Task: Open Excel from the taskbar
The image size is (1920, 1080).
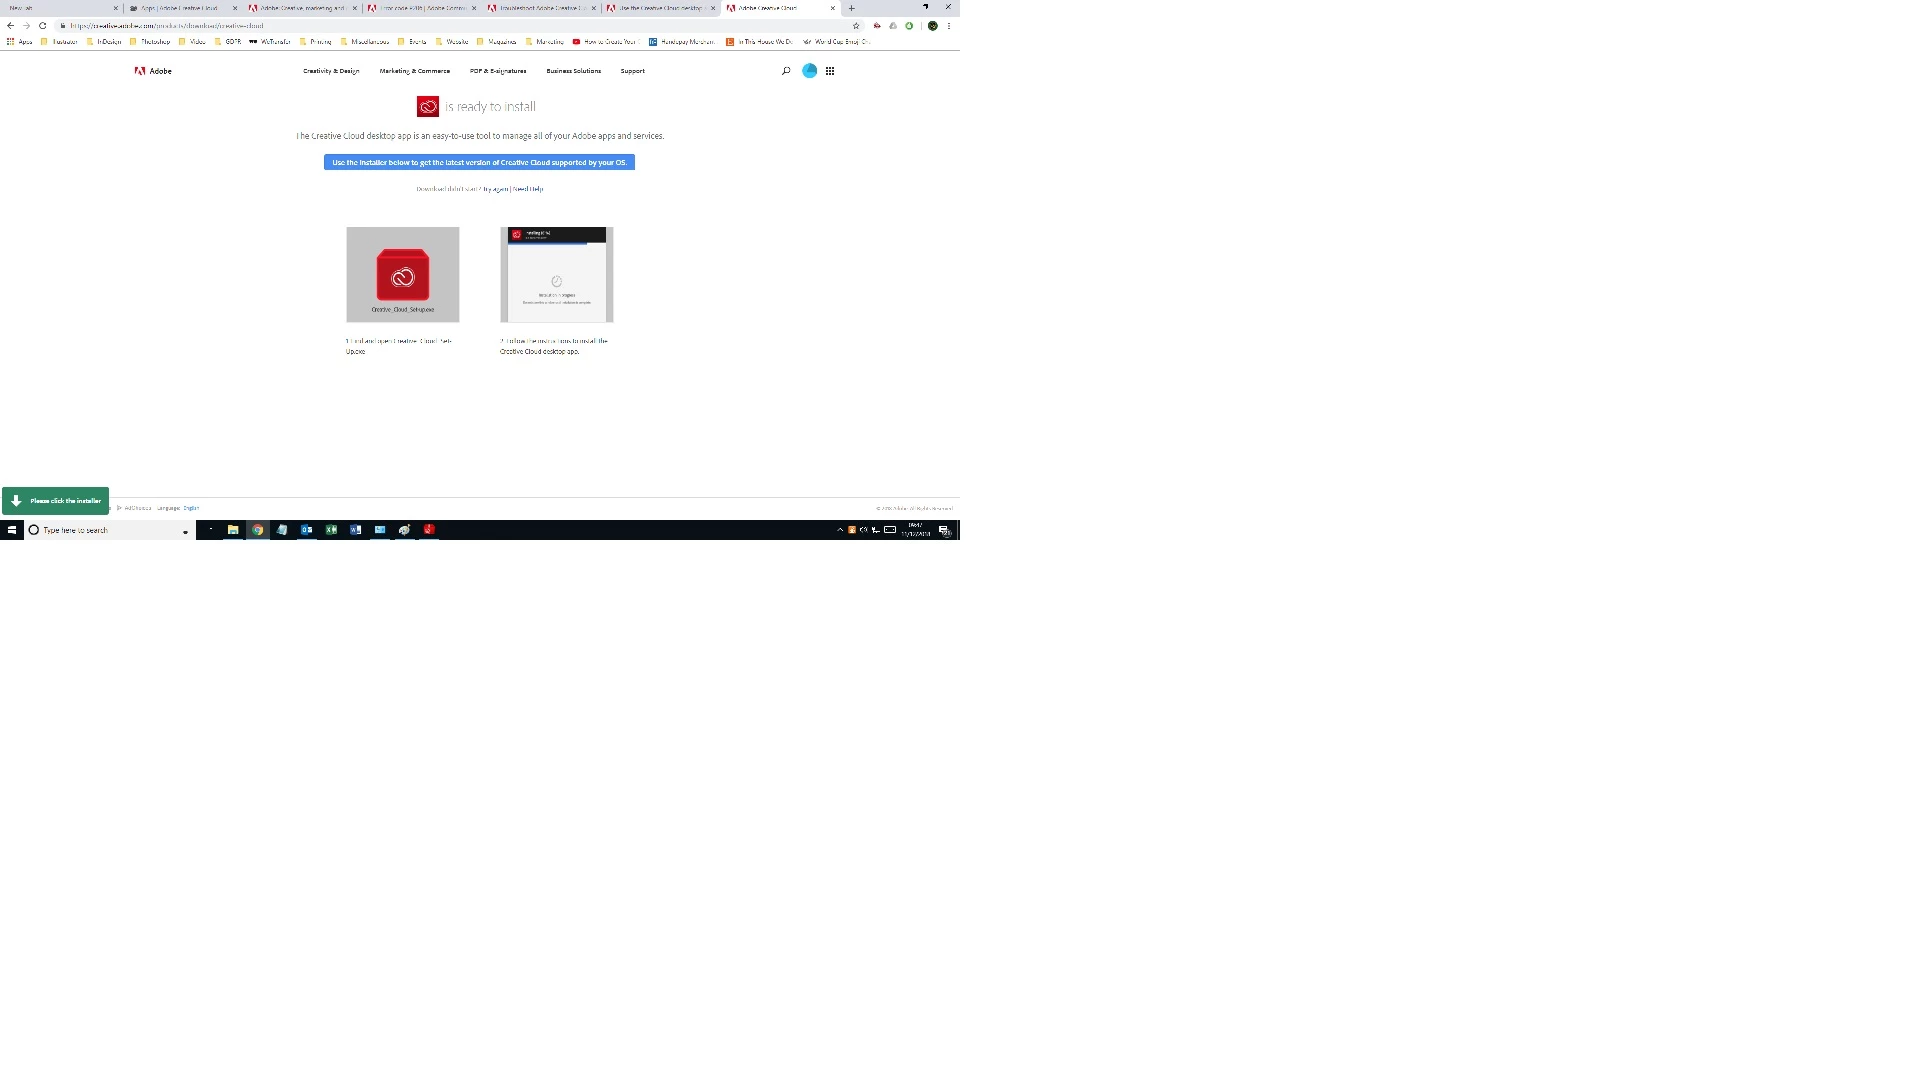Action: pos(331,530)
